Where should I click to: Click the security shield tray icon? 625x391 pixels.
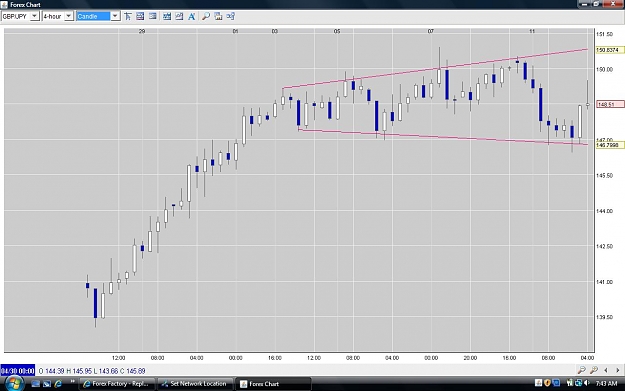tap(547, 383)
